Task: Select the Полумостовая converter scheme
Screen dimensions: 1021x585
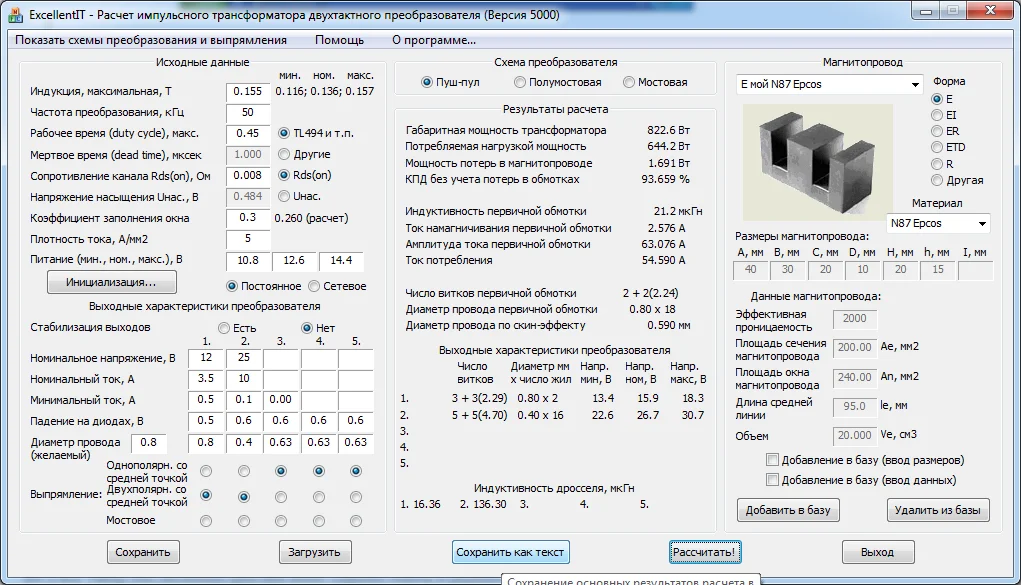Action: pyautogui.click(x=520, y=82)
